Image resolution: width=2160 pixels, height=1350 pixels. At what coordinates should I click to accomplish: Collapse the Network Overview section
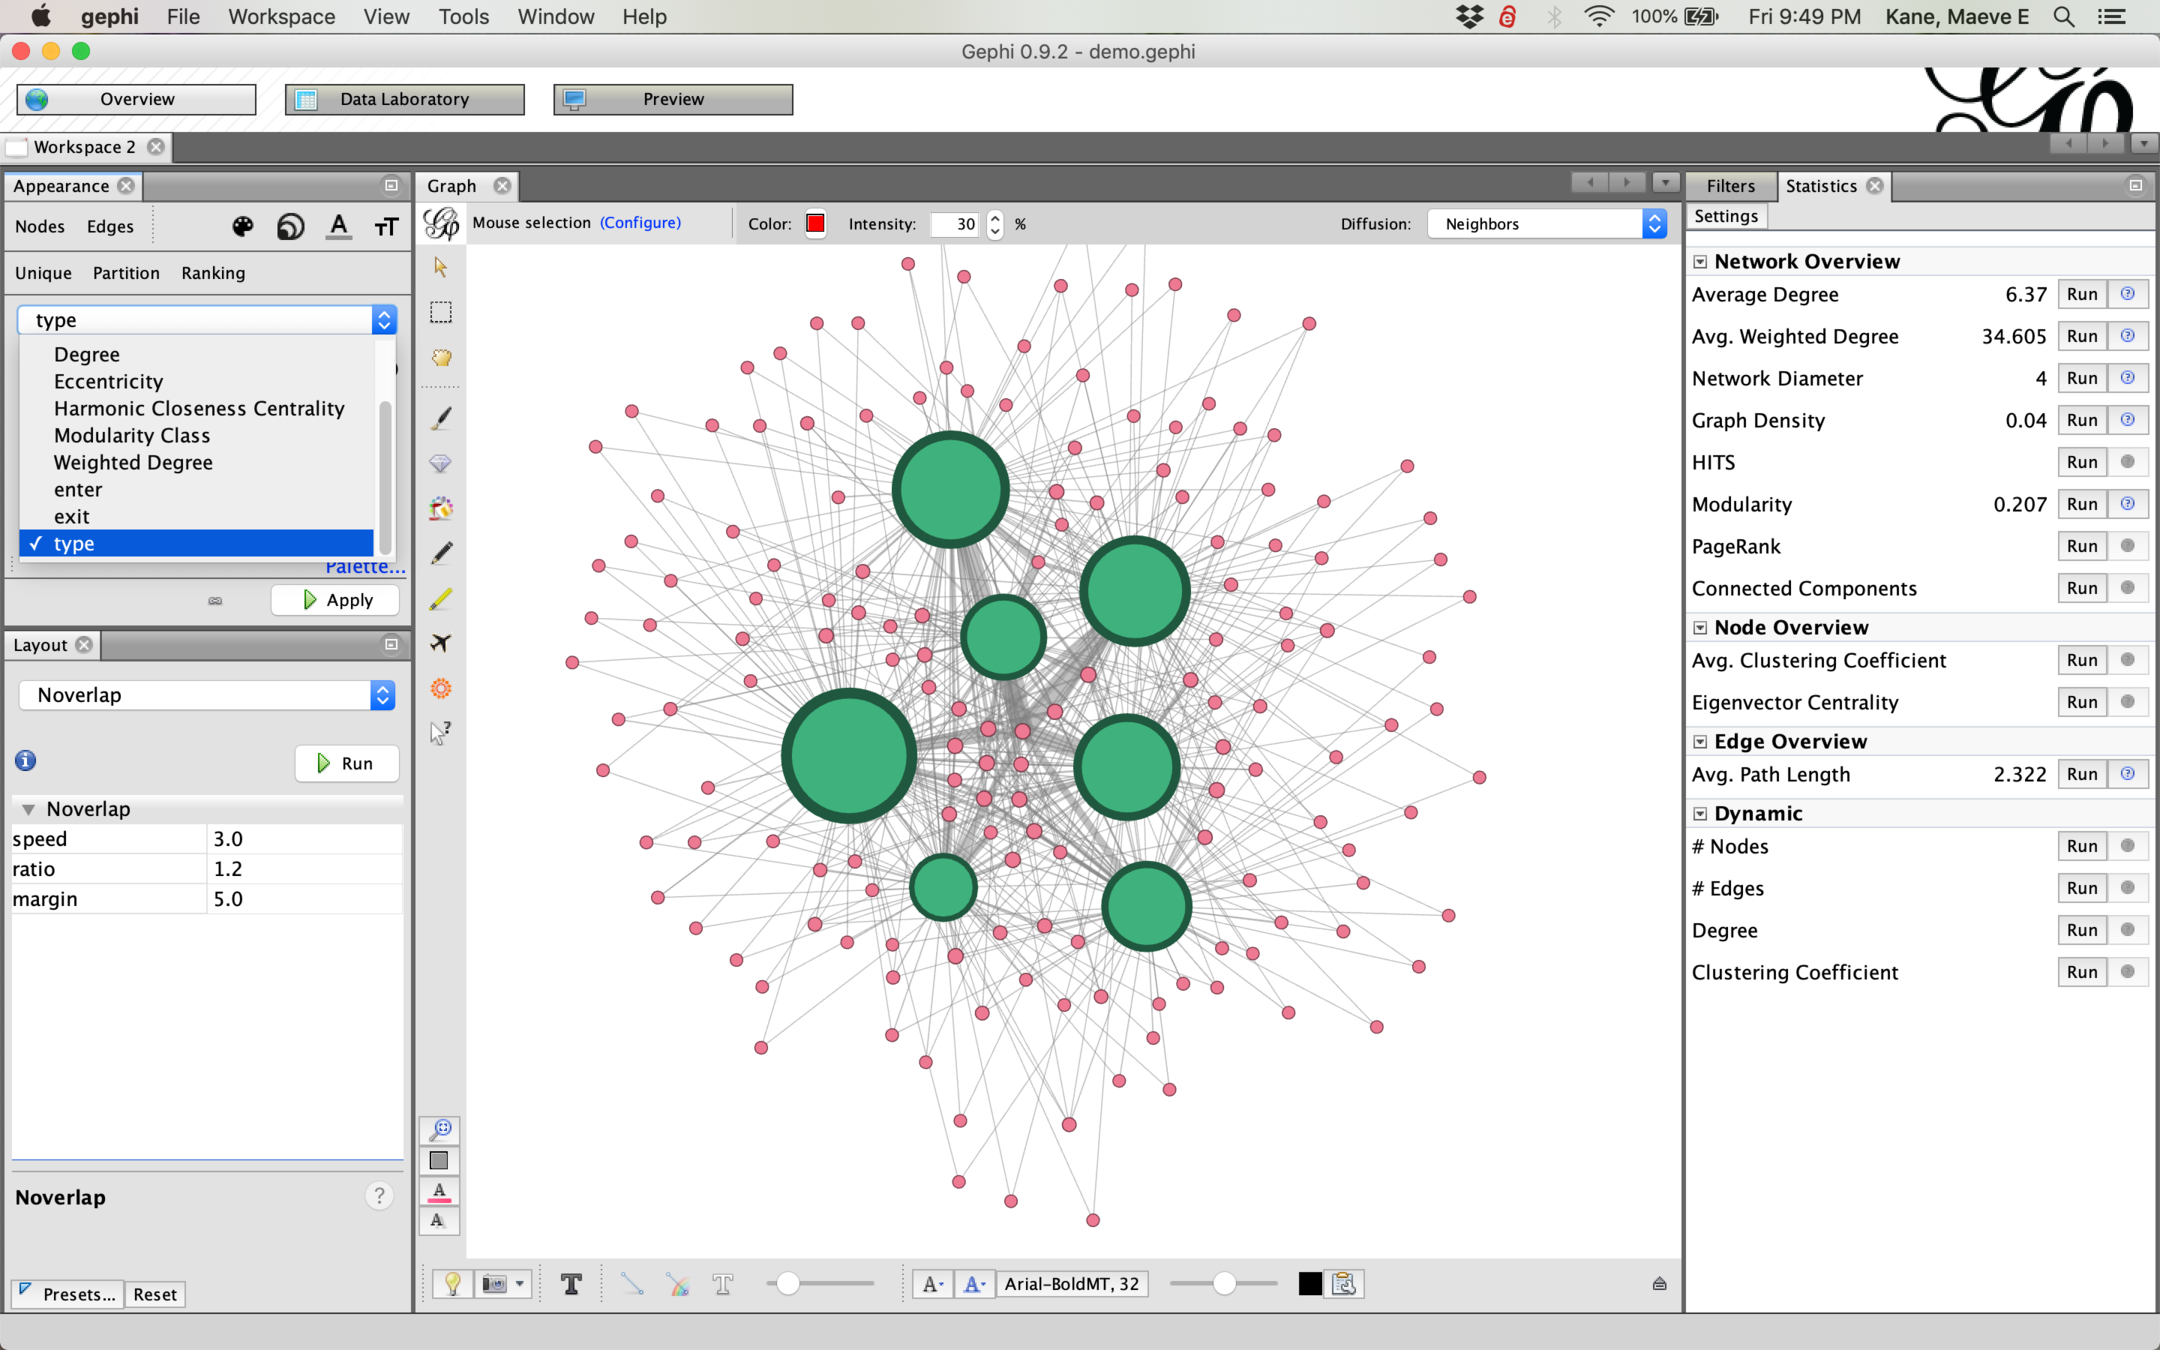pyautogui.click(x=1700, y=262)
